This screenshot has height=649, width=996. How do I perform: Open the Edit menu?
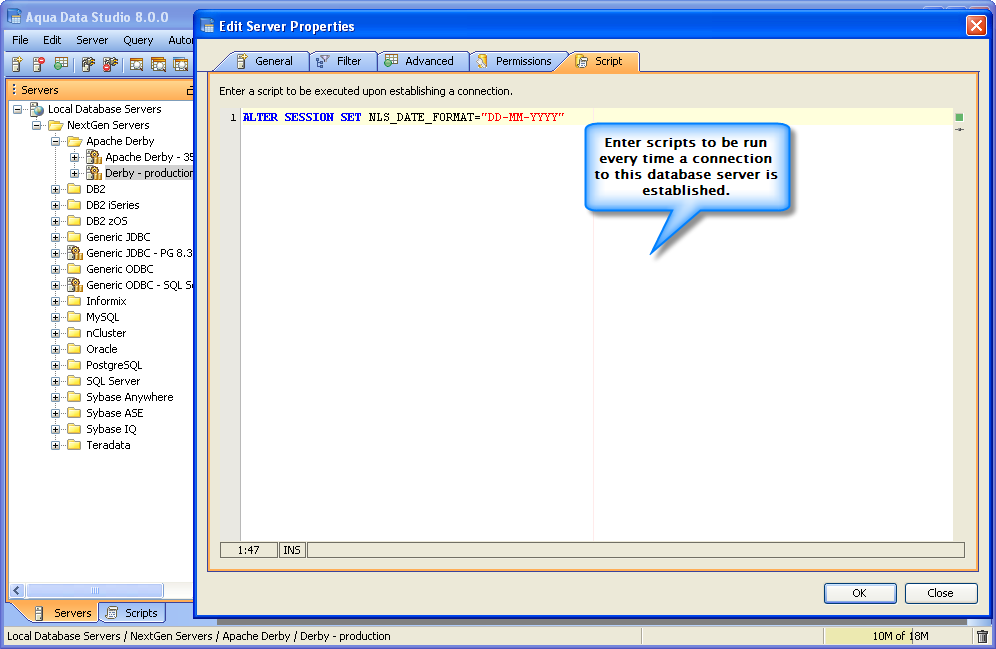[52, 40]
